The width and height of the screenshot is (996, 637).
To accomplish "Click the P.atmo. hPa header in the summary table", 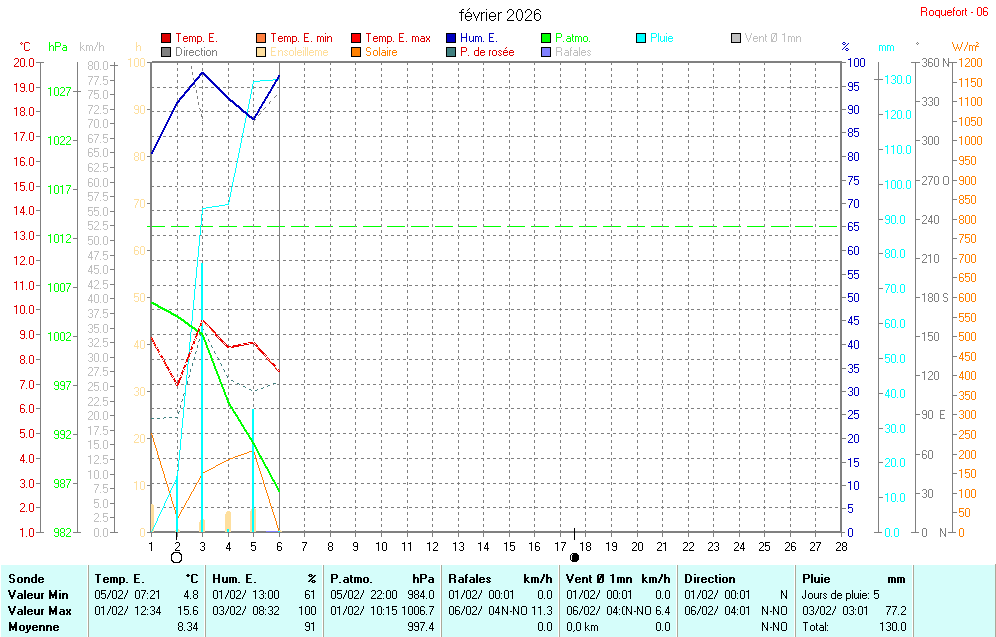I will [x=382, y=579].
